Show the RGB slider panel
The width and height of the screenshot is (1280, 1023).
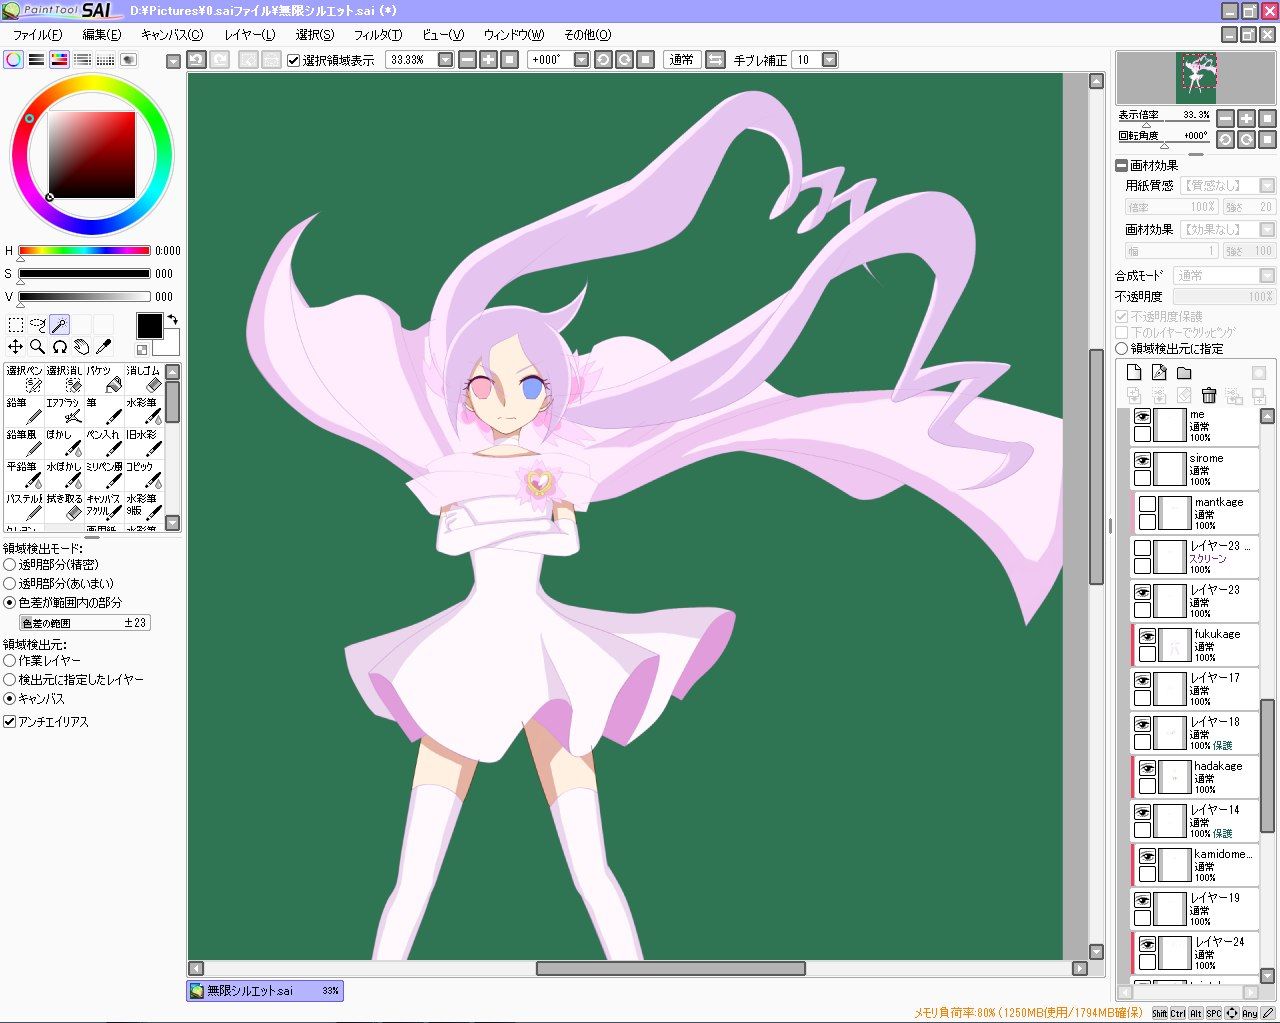coord(37,60)
